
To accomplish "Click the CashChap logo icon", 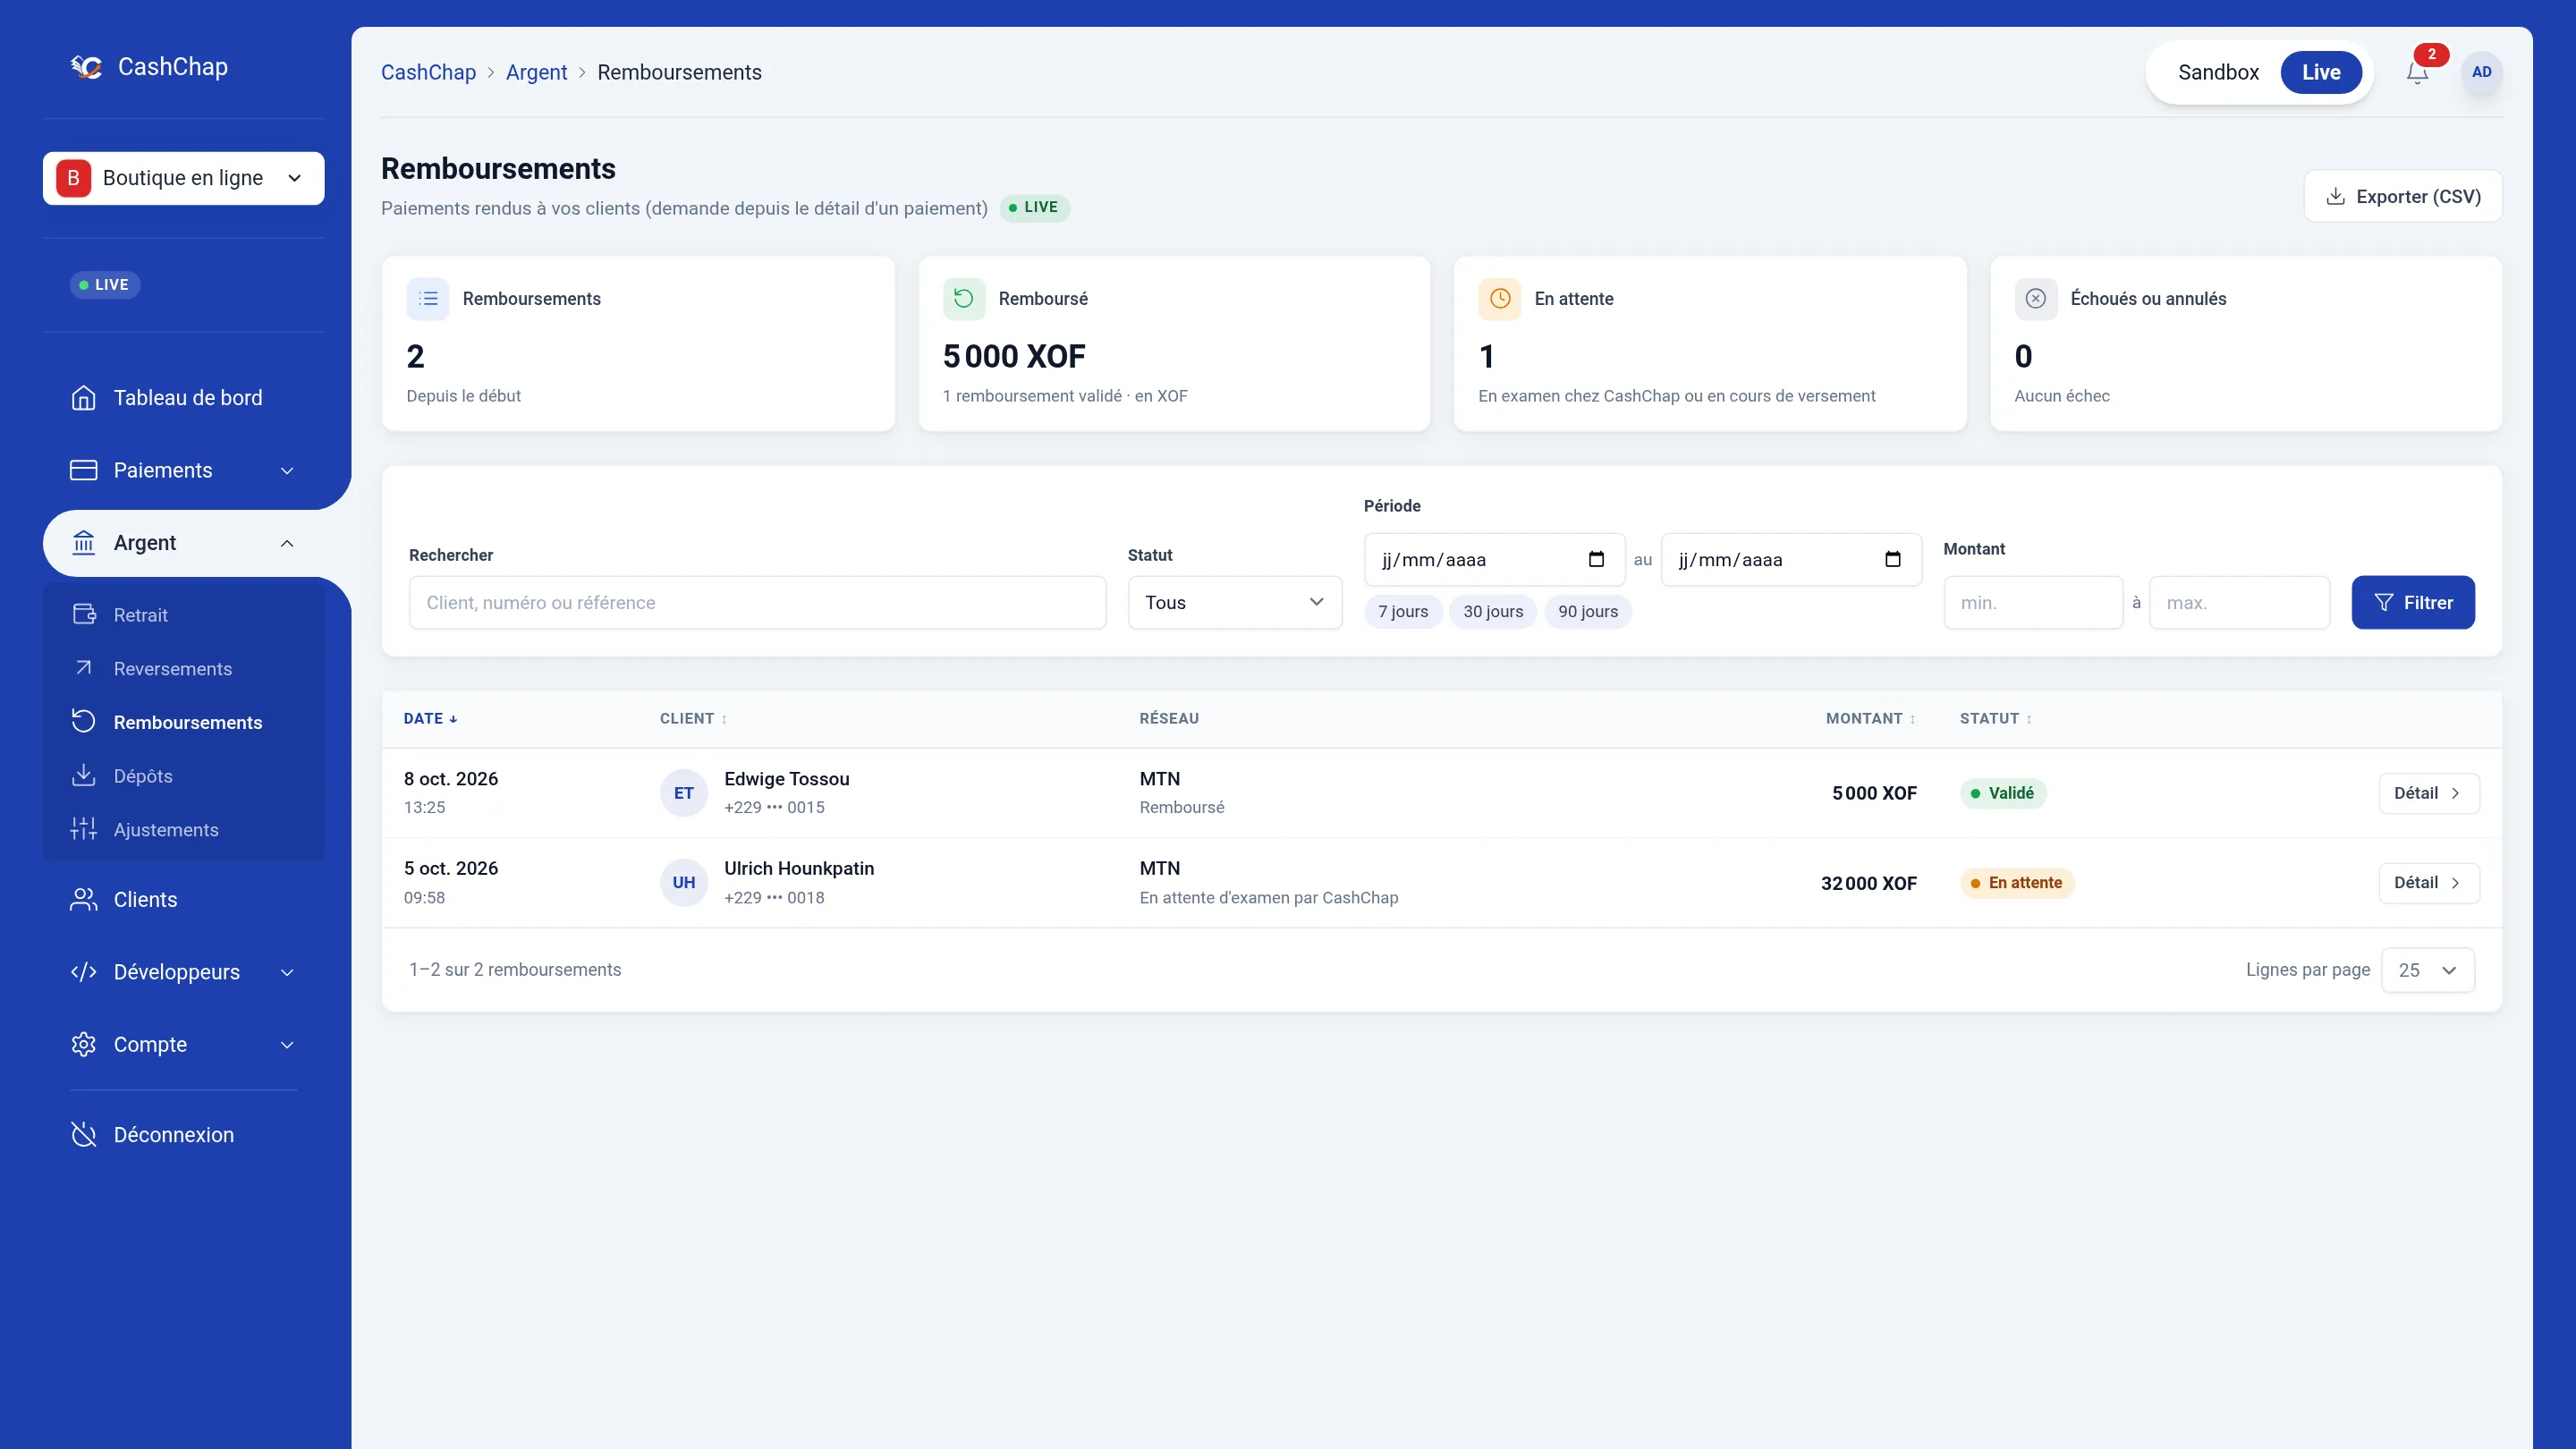I will click(87, 67).
